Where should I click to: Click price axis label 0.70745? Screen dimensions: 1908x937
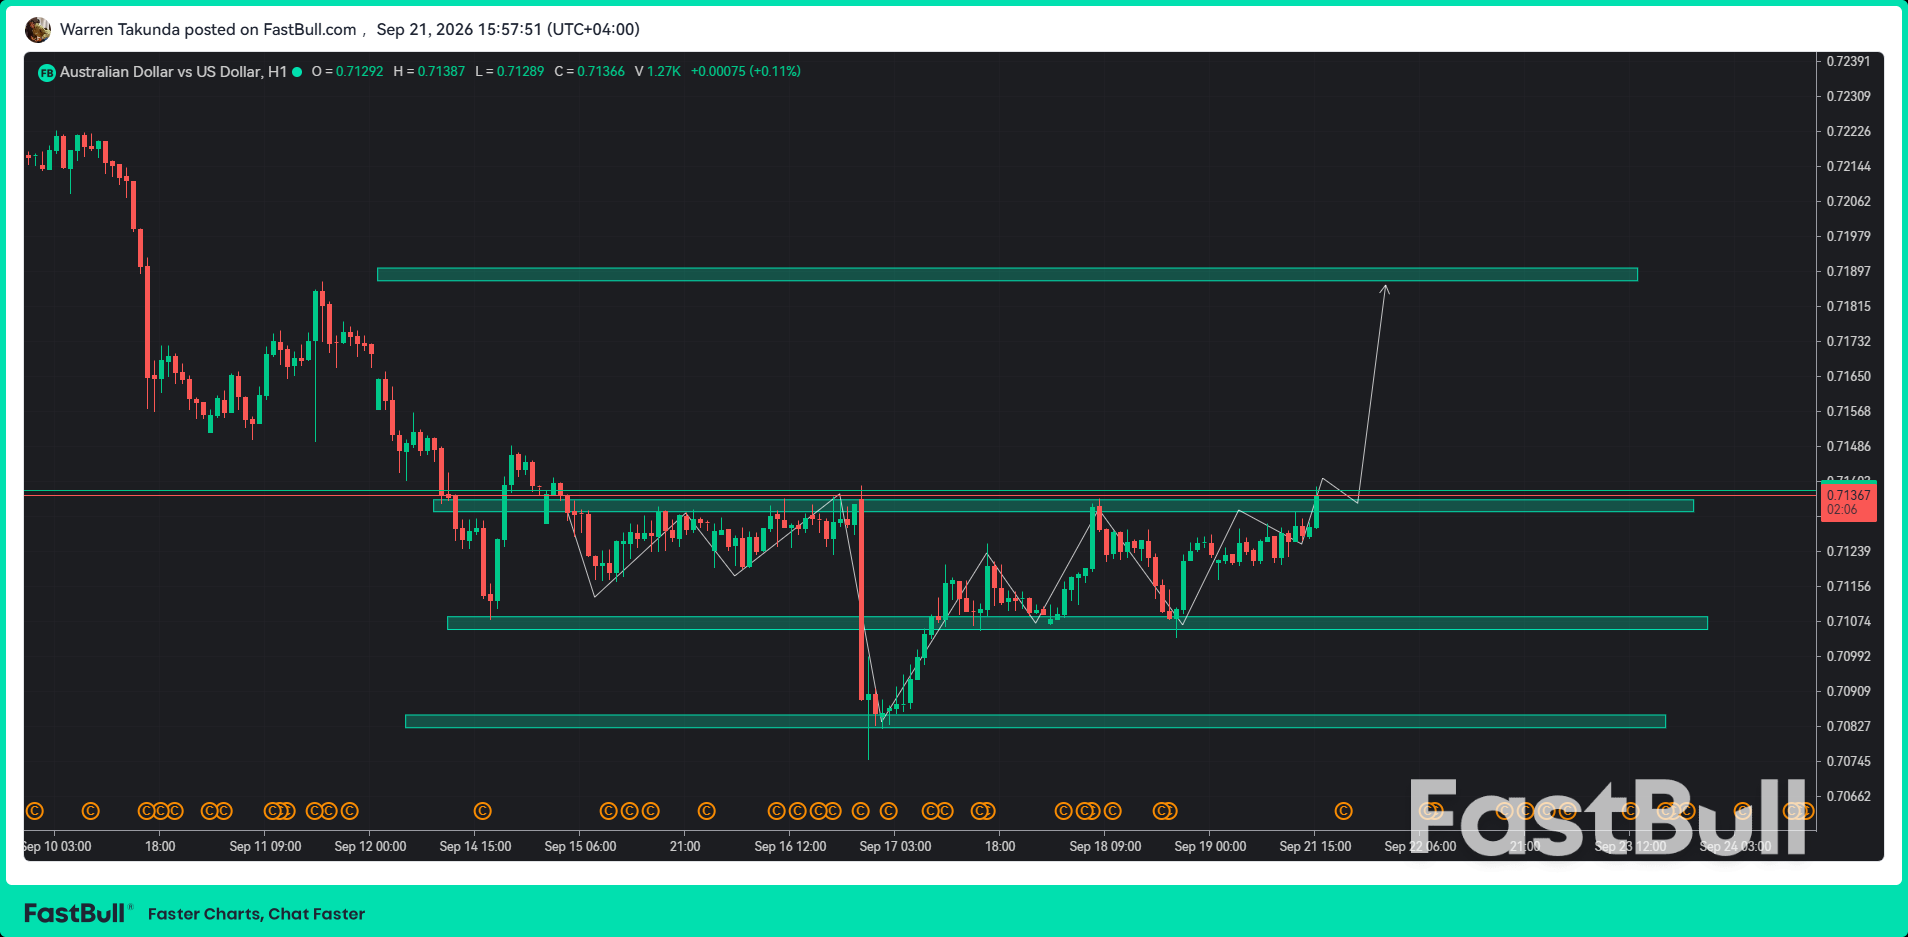(1848, 761)
